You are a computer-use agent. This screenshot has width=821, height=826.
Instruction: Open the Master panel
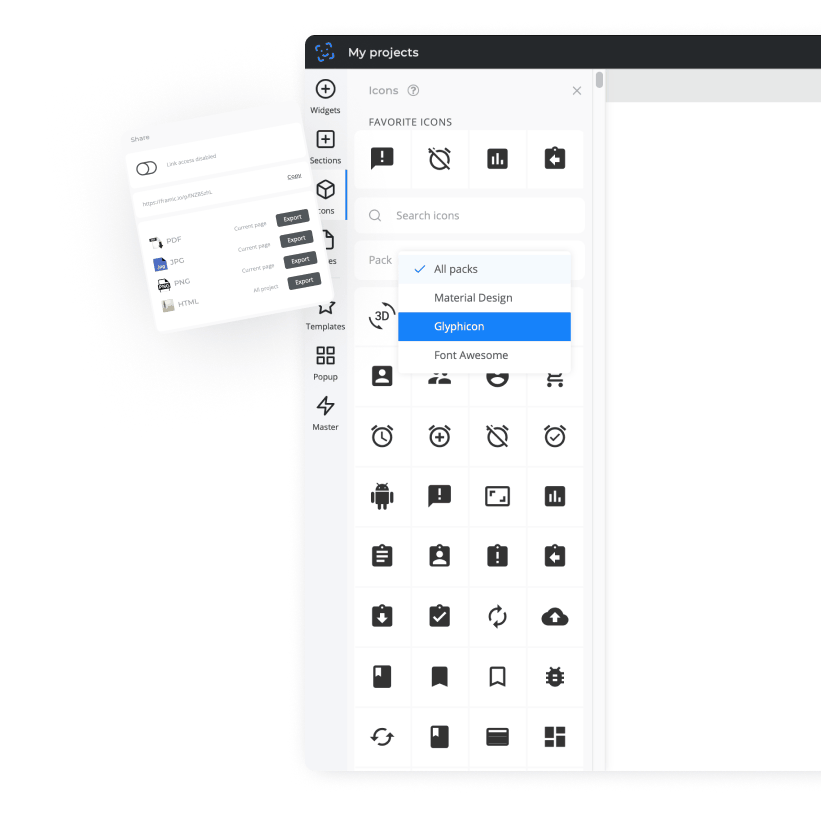(325, 413)
